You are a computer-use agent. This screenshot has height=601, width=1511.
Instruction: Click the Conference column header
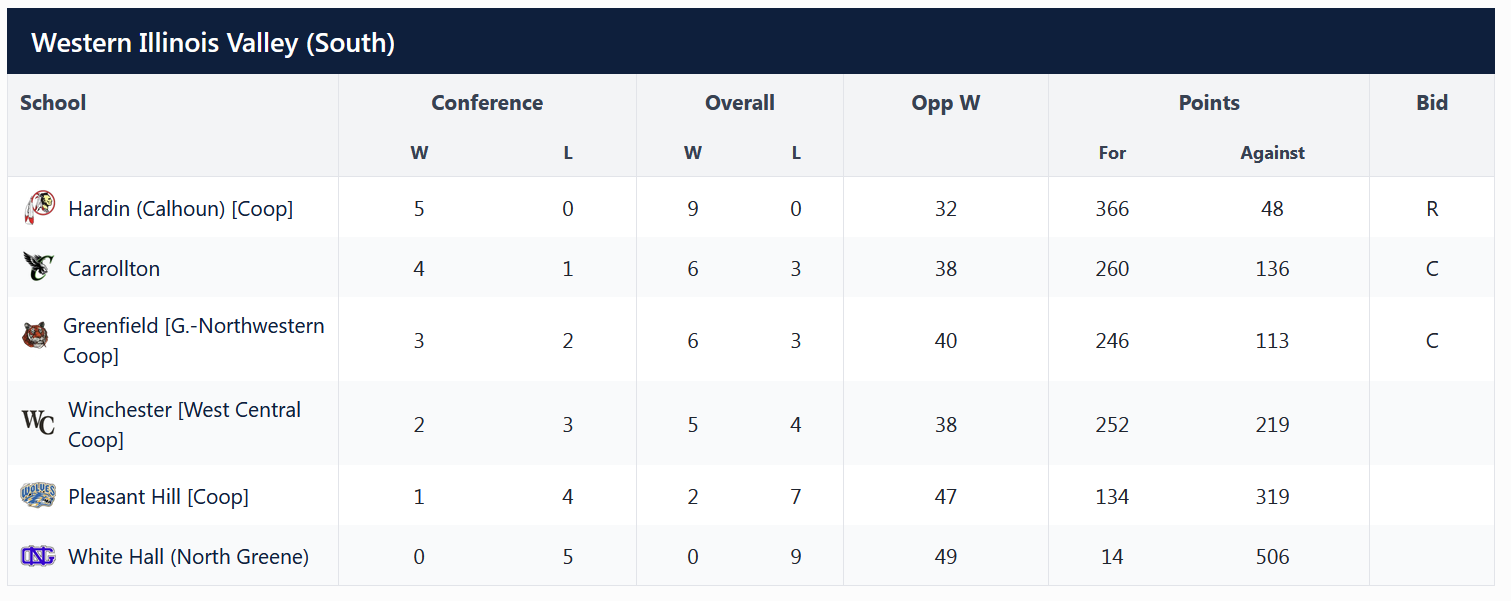coord(487,103)
